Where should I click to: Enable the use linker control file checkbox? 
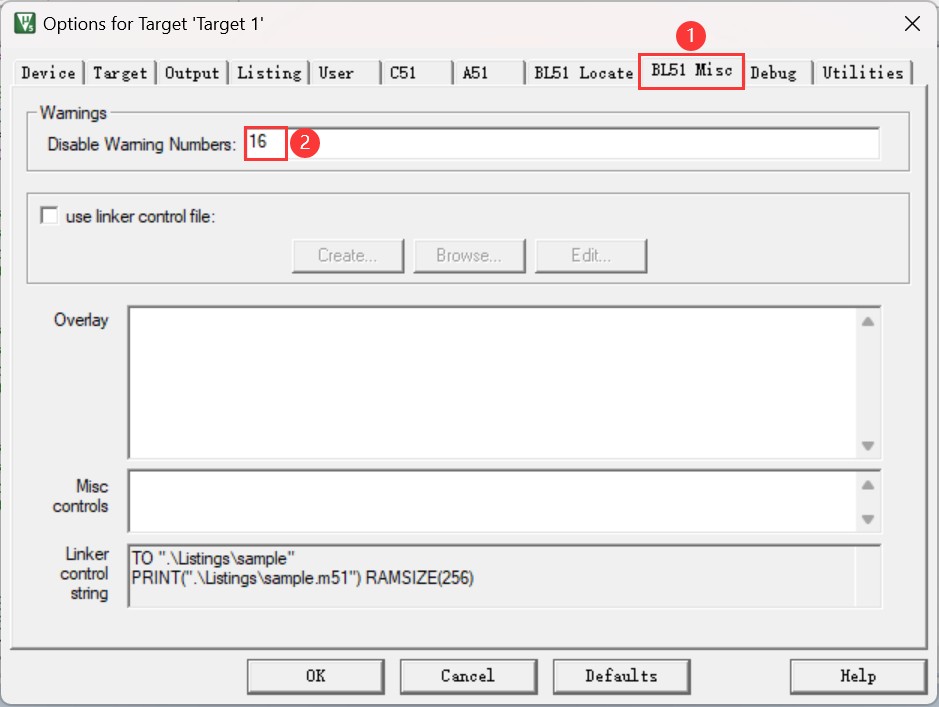tap(49, 216)
